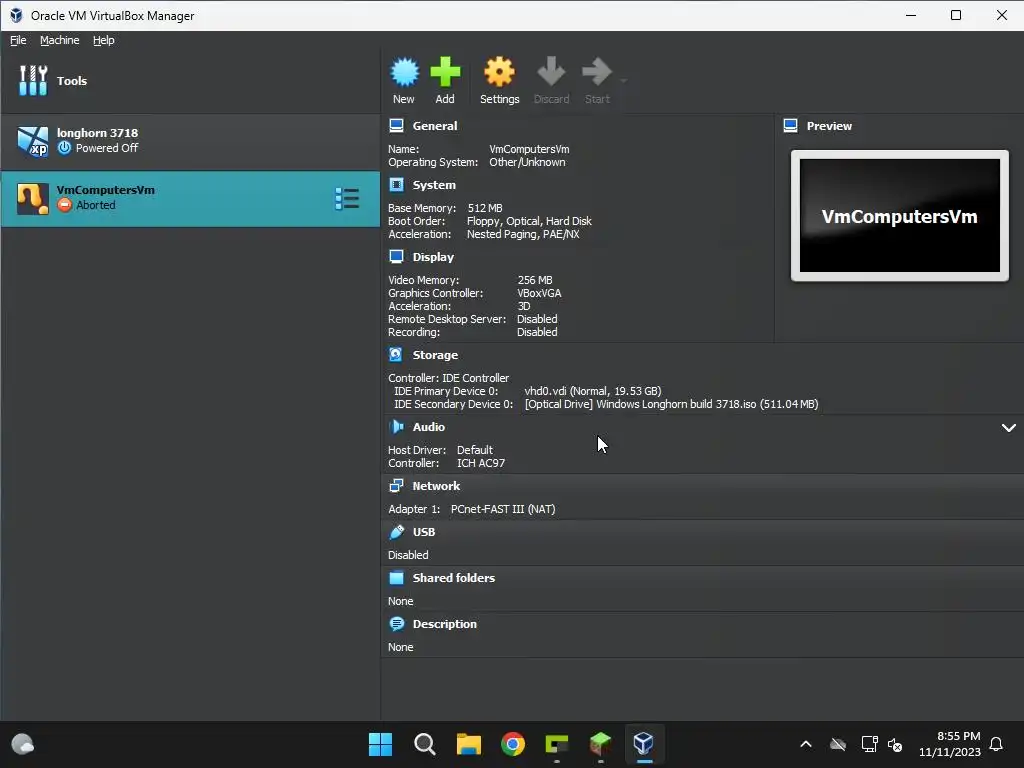Click the Display section header link
The image size is (1024, 768).
pyautogui.click(x=433, y=257)
